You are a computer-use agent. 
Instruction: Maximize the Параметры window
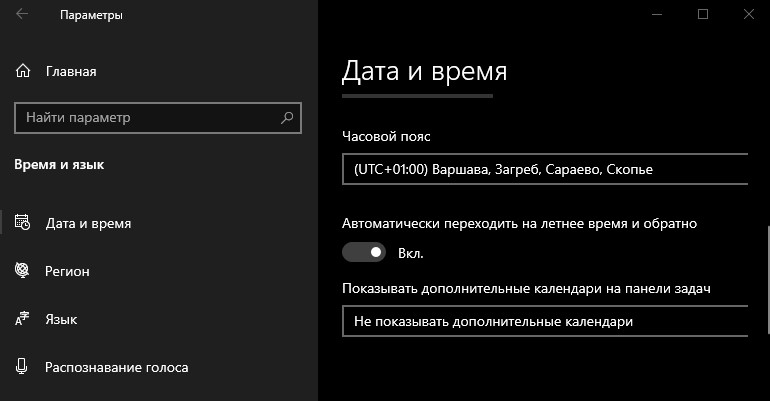pyautogui.click(x=703, y=14)
